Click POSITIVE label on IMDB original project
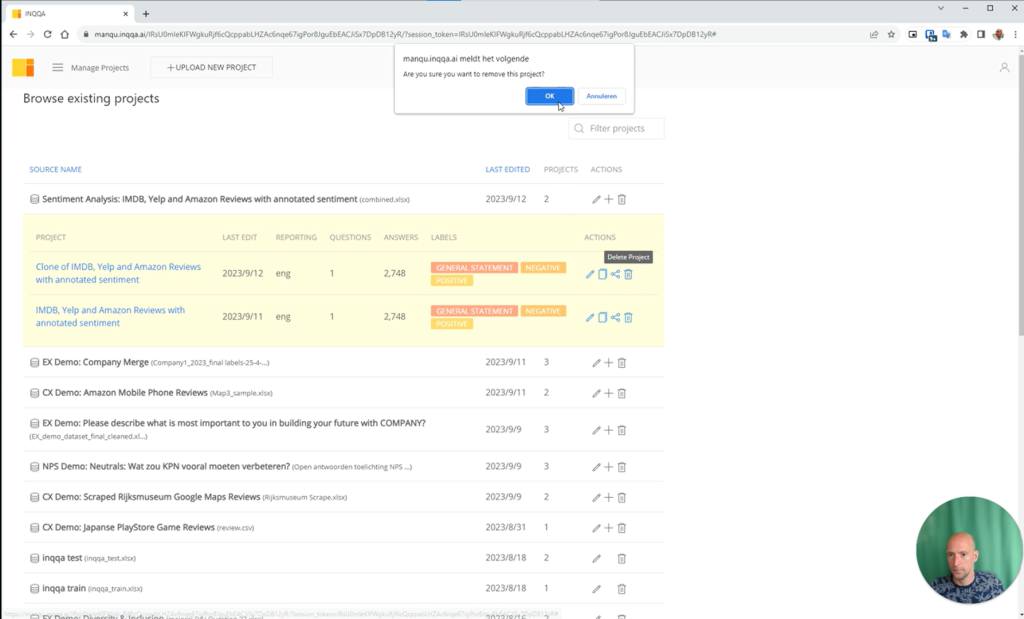Viewport: 1024px width, 619px height. coord(451,324)
